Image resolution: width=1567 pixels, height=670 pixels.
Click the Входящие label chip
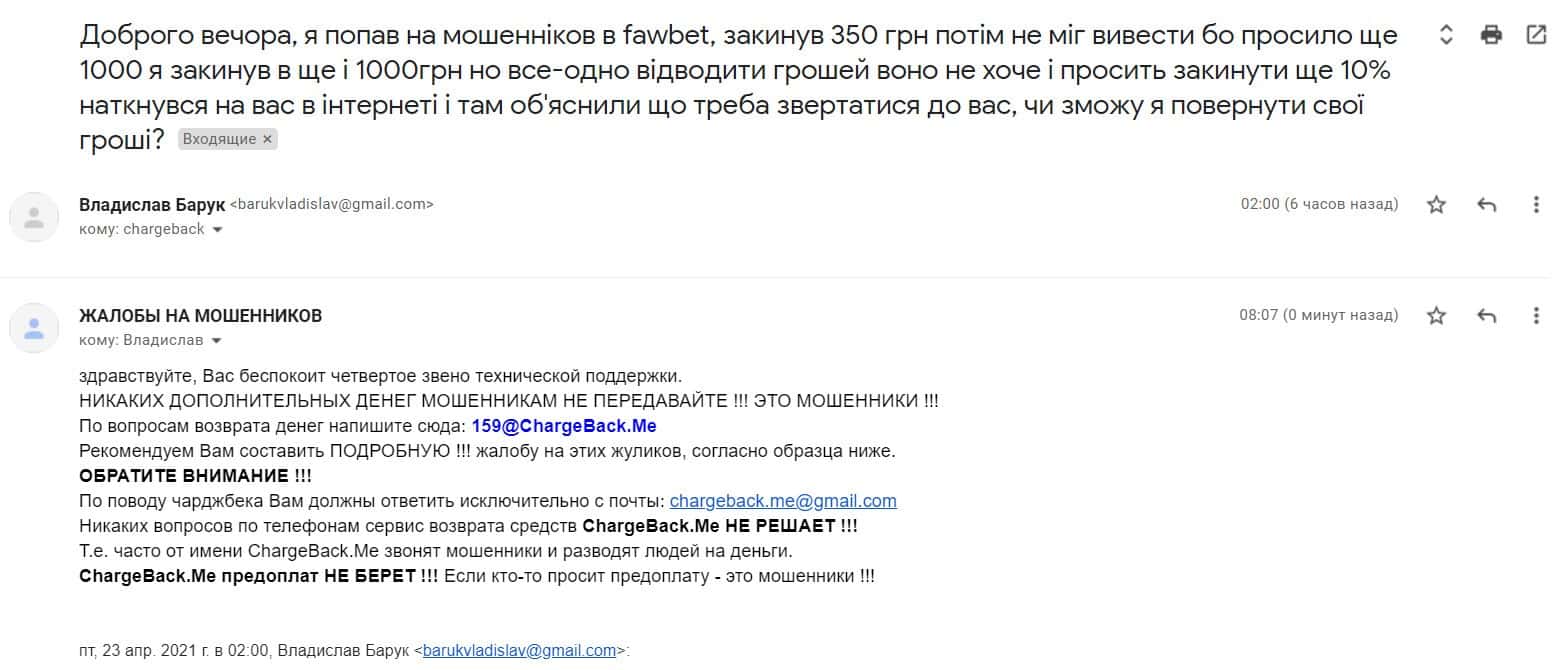pos(219,140)
